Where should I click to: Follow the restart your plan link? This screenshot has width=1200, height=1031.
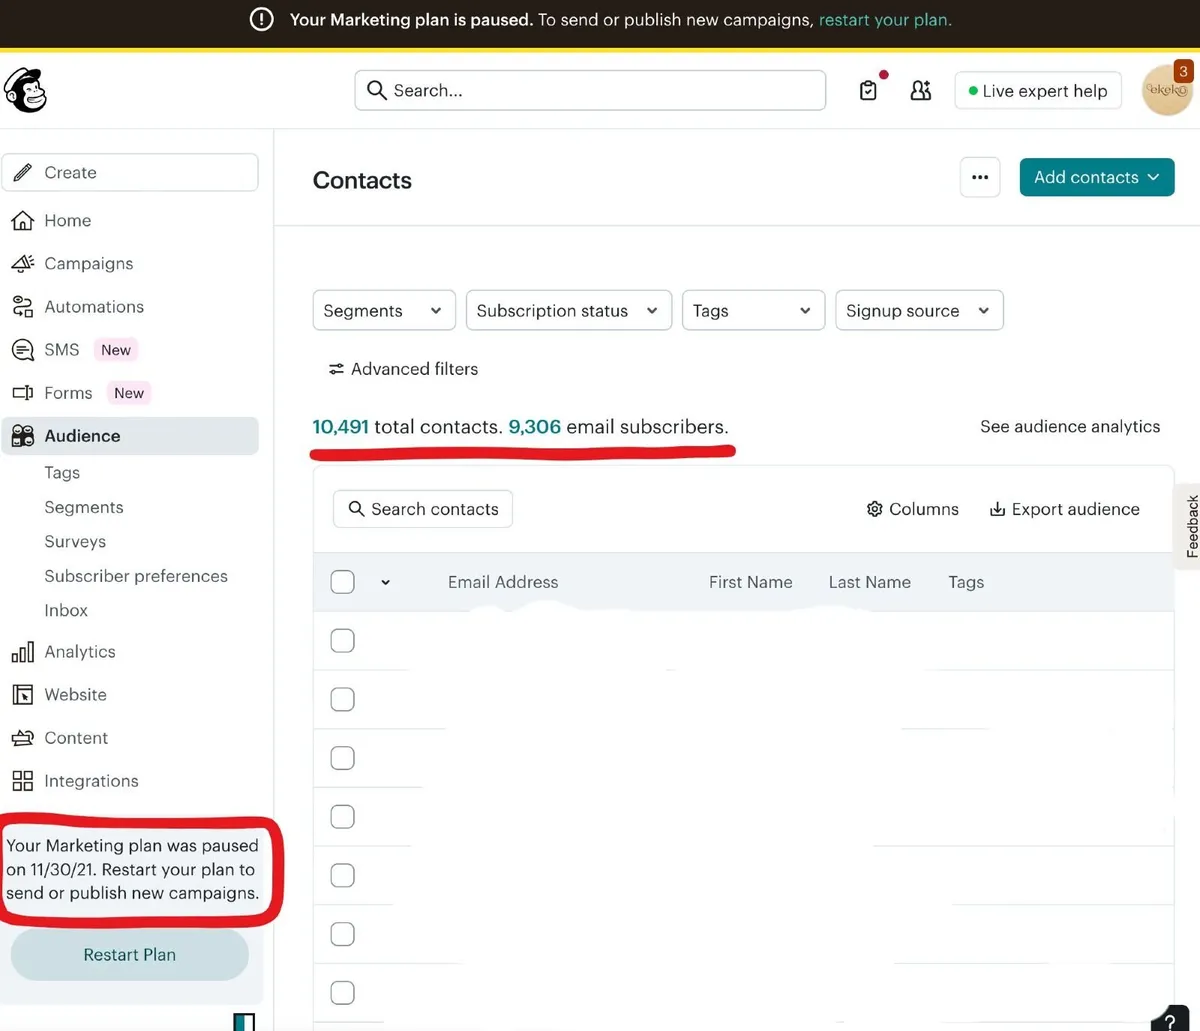click(x=884, y=20)
